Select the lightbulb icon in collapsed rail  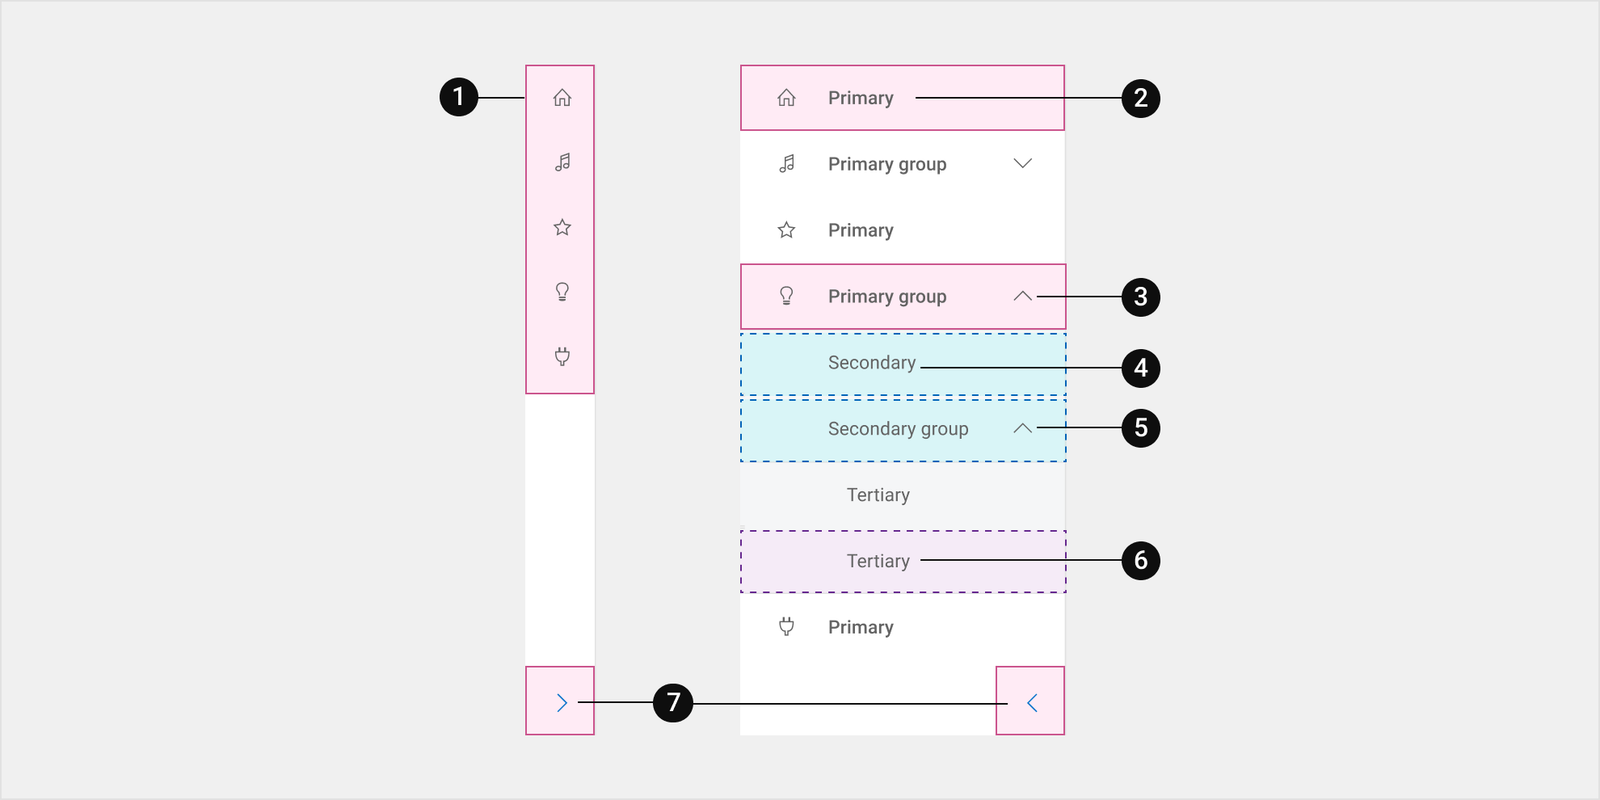[562, 292]
